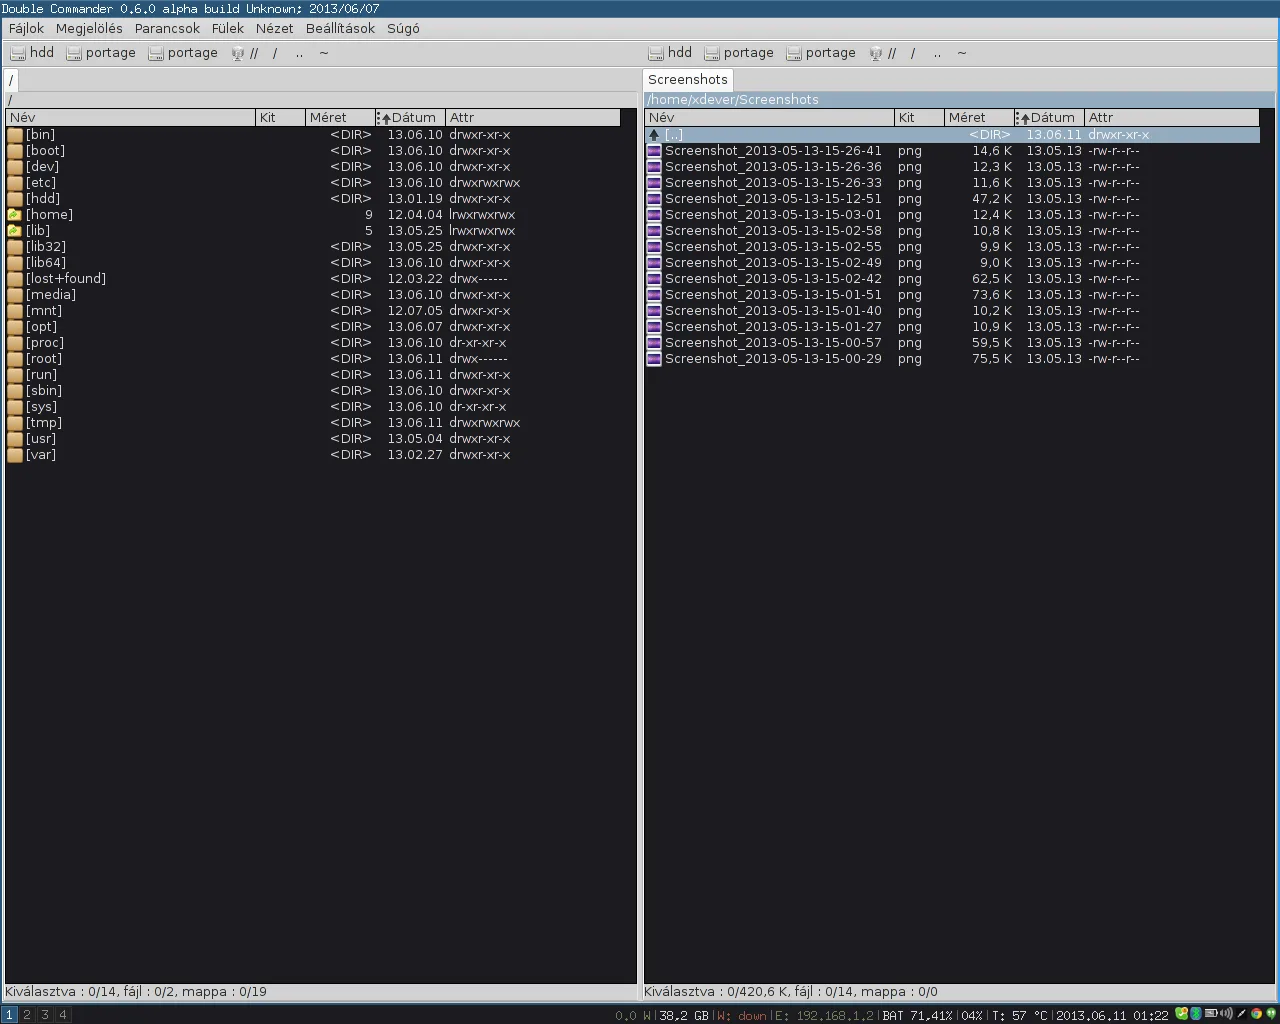Click image icon of Screenshot_2013-05-13-15-12-51
Screen dimensions: 1280x1024
click(654, 199)
